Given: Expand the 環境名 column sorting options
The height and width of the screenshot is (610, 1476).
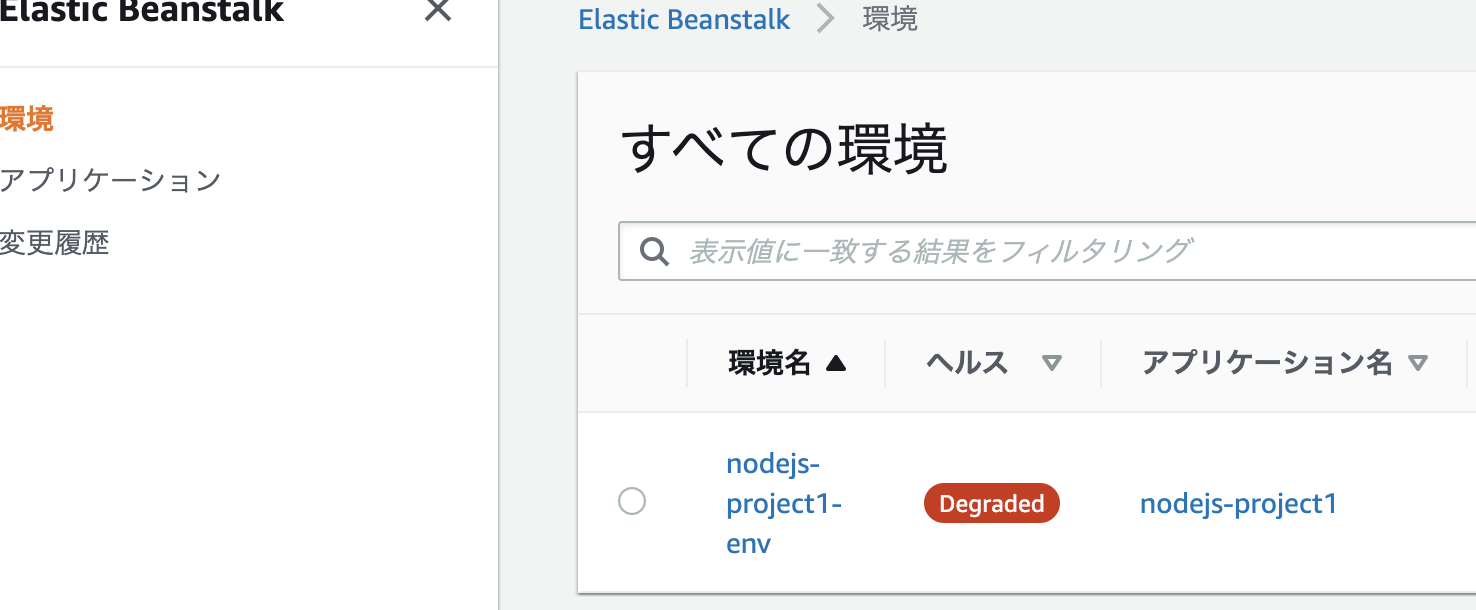Looking at the screenshot, I should click(x=838, y=362).
